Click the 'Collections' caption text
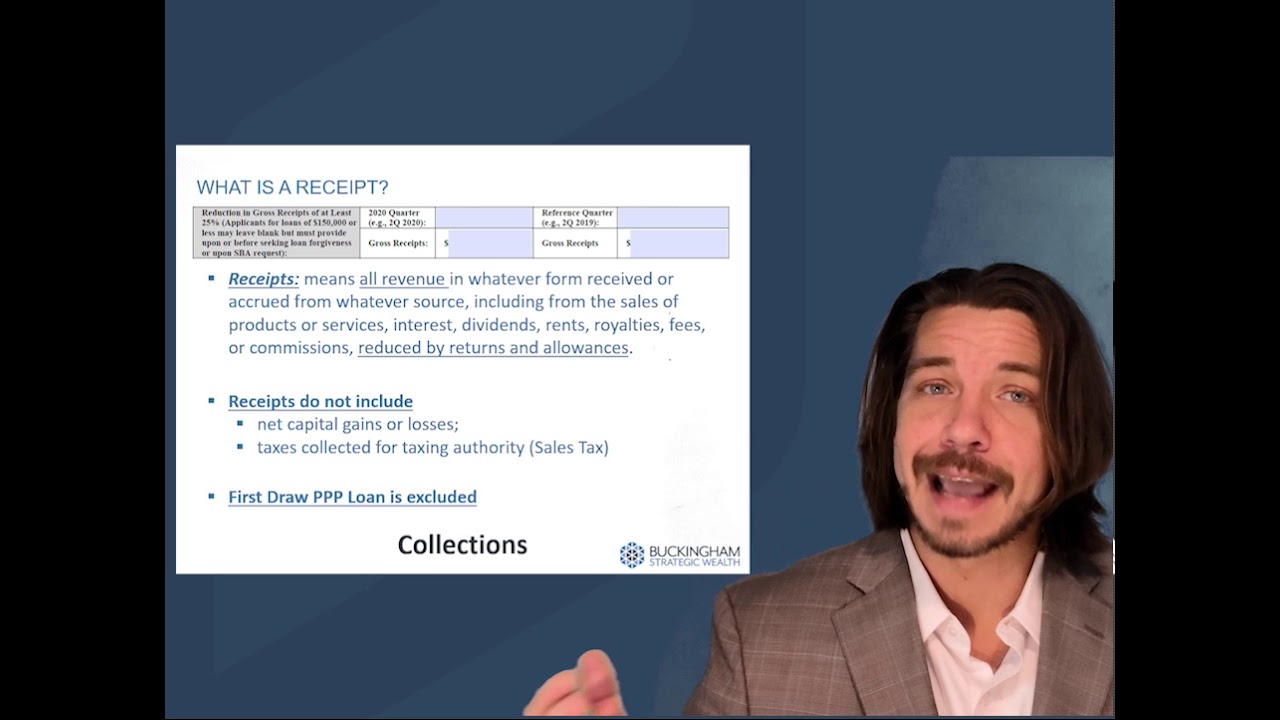 coord(462,545)
